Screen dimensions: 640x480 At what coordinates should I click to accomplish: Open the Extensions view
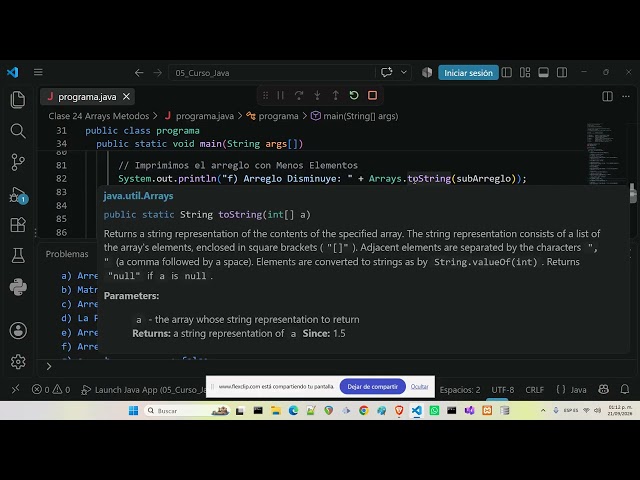click(x=18, y=224)
